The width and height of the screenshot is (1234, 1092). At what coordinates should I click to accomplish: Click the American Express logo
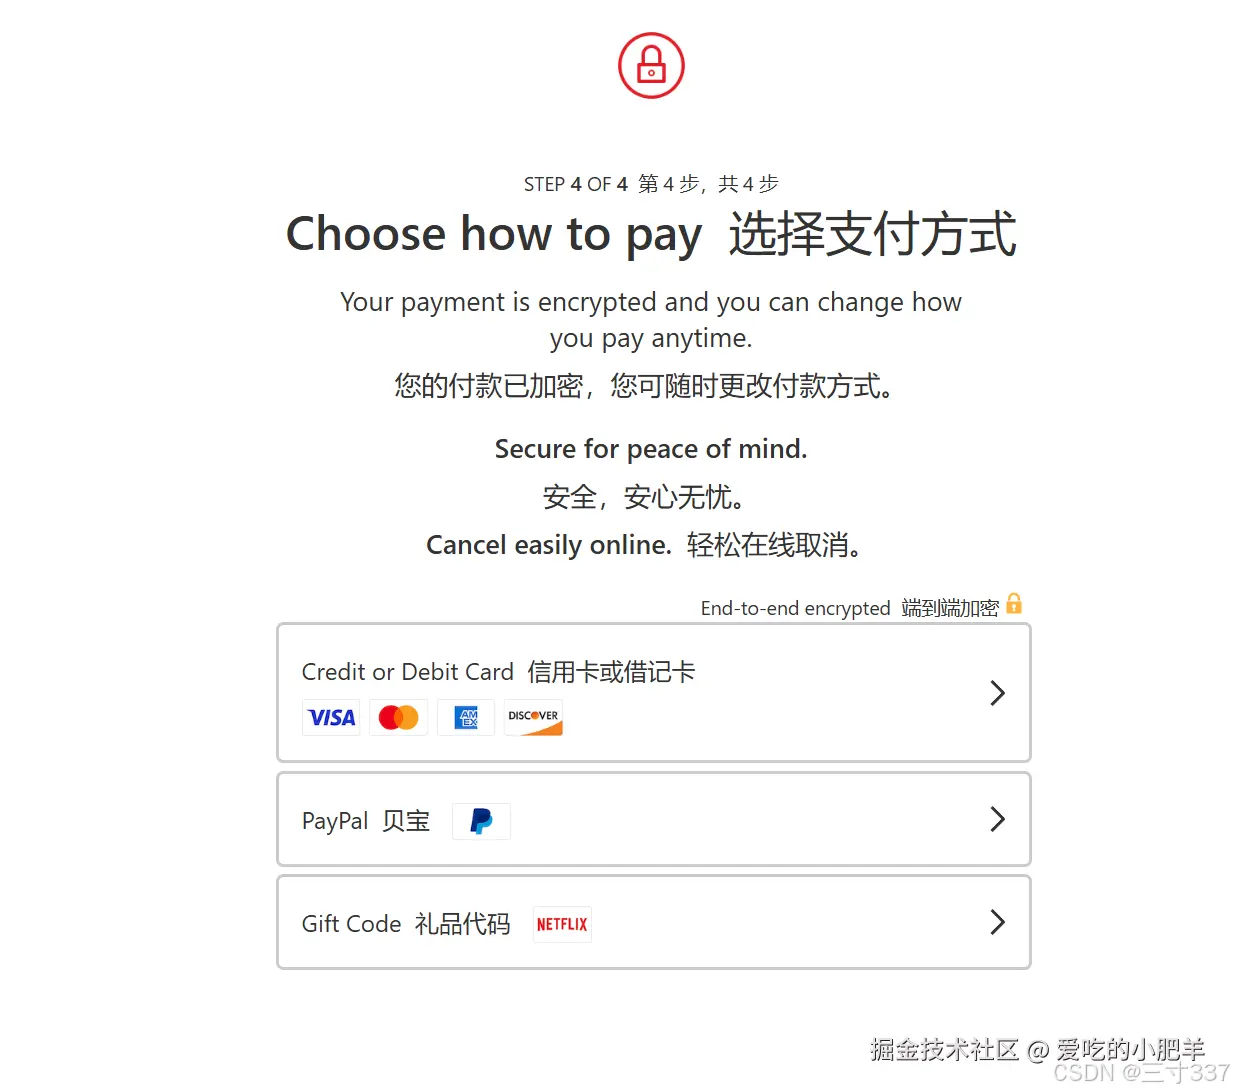click(x=466, y=718)
